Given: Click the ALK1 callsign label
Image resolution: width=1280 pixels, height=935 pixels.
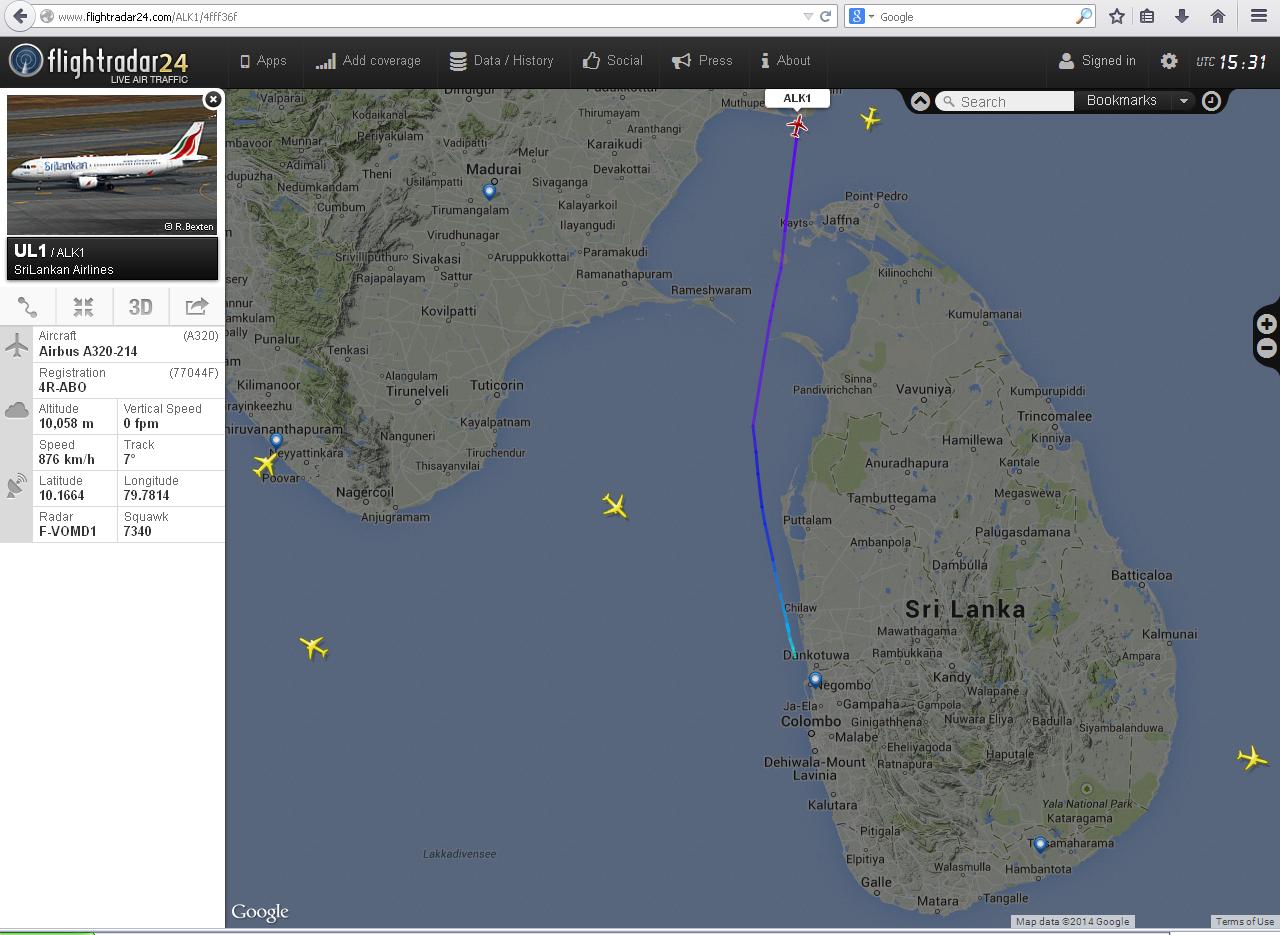Looking at the screenshot, I should pos(797,98).
